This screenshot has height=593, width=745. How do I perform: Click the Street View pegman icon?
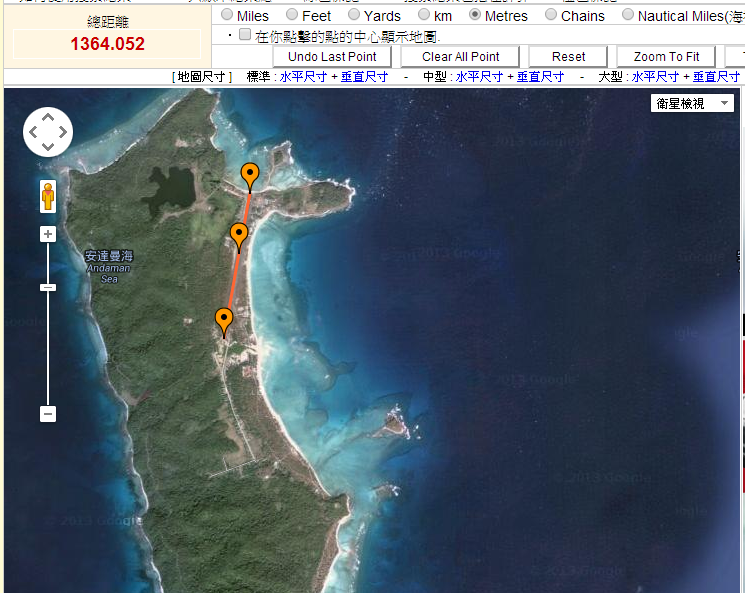(x=48, y=196)
